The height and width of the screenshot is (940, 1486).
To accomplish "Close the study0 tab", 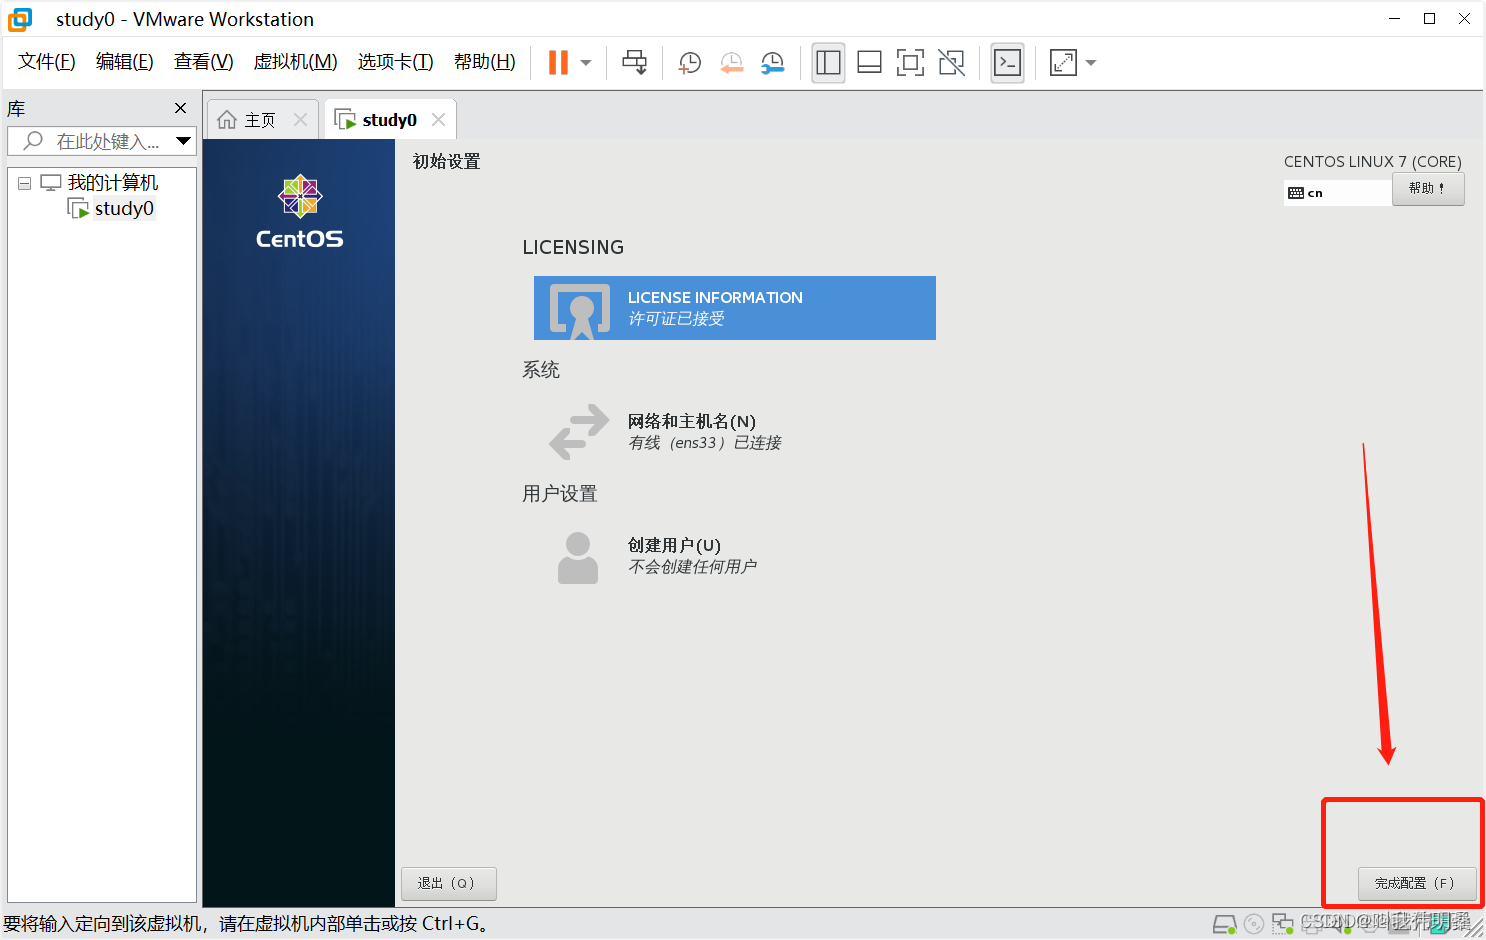I will (438, 120).
